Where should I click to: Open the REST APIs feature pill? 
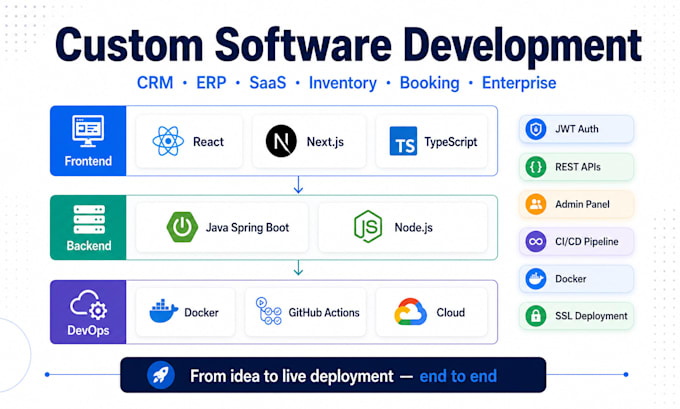point(576,167)
